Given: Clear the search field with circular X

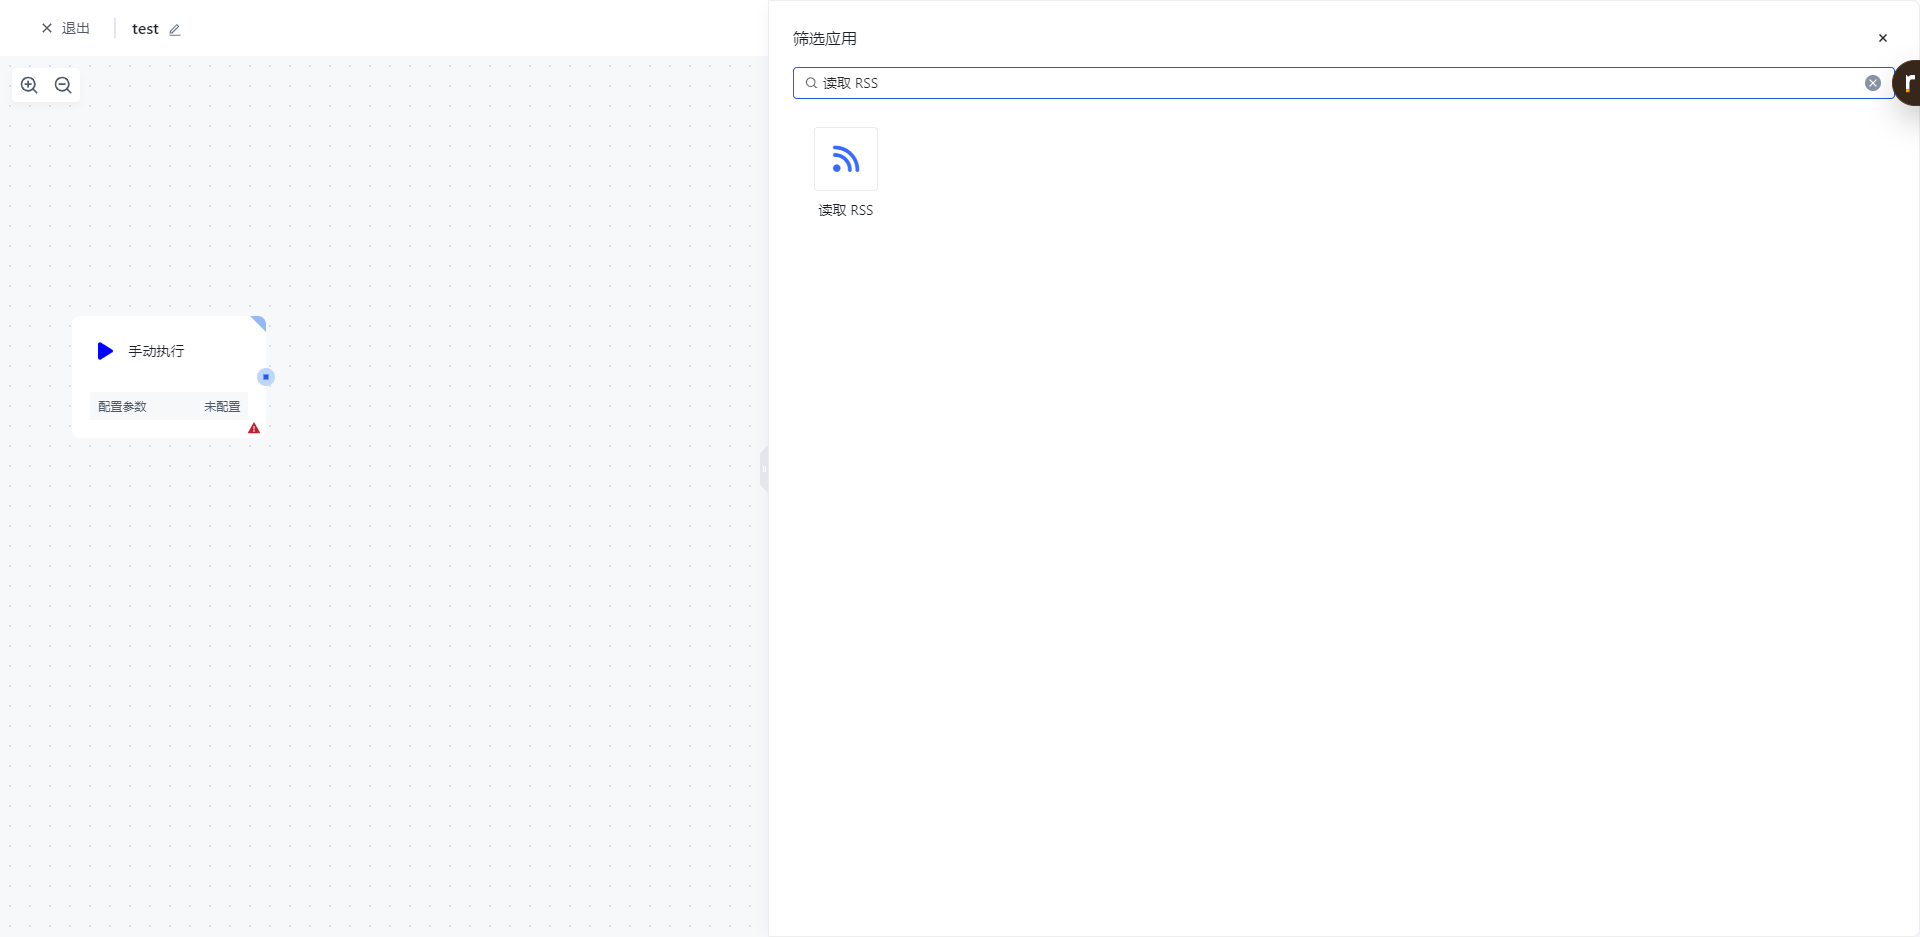Looking at the screenshot, I should click(1872, 83).
